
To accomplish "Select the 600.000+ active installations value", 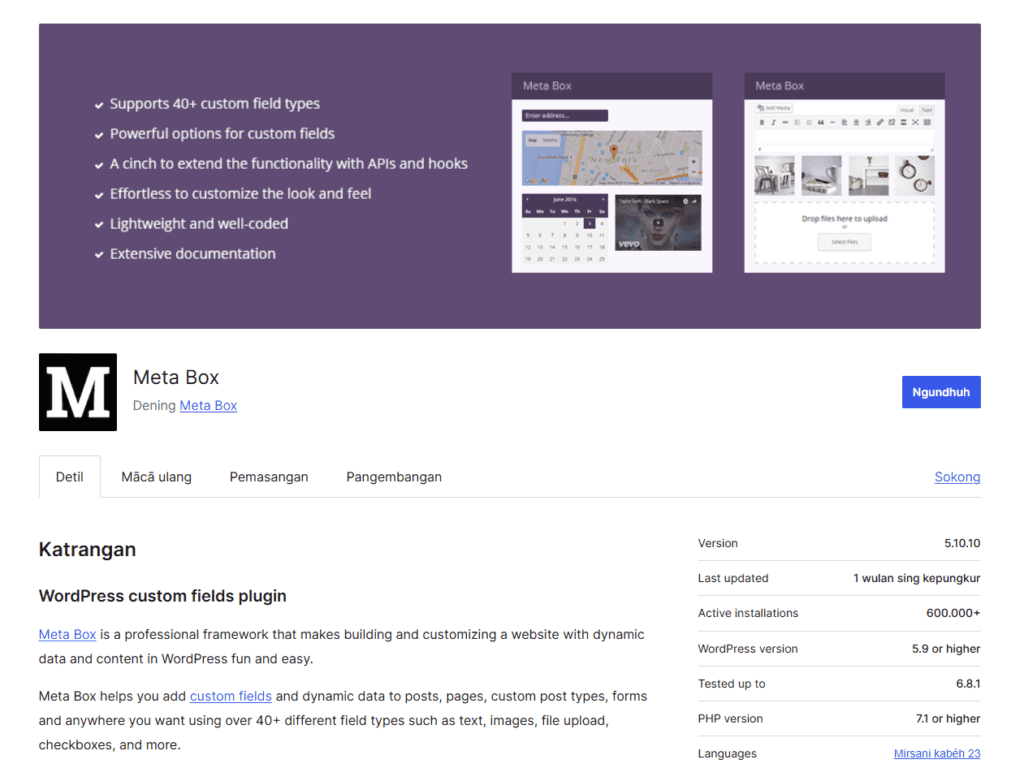I will pyautogui.click(x=953, y=613).
